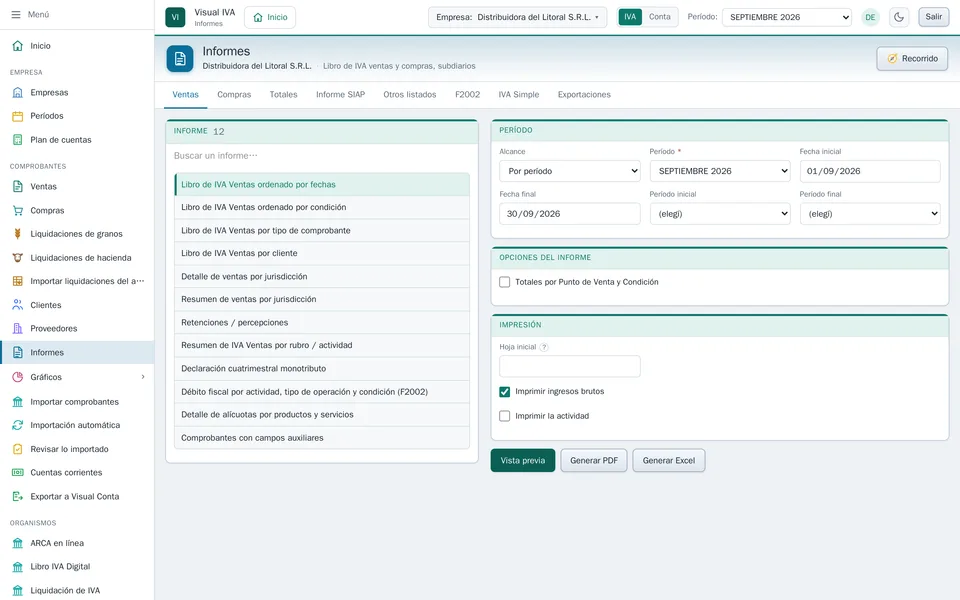This screenshot has height=600, width=960.
Task: Switch to the Compras tab
Action: point(234,95)
